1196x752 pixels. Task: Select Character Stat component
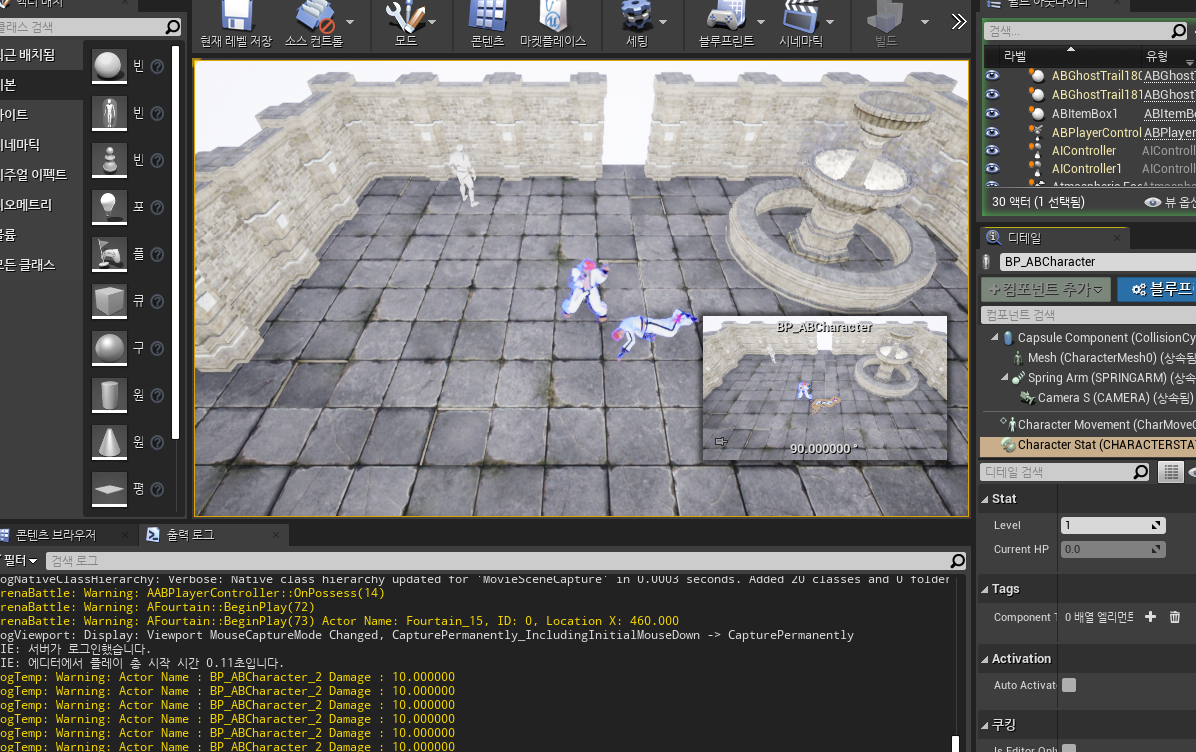point(1088,445)
